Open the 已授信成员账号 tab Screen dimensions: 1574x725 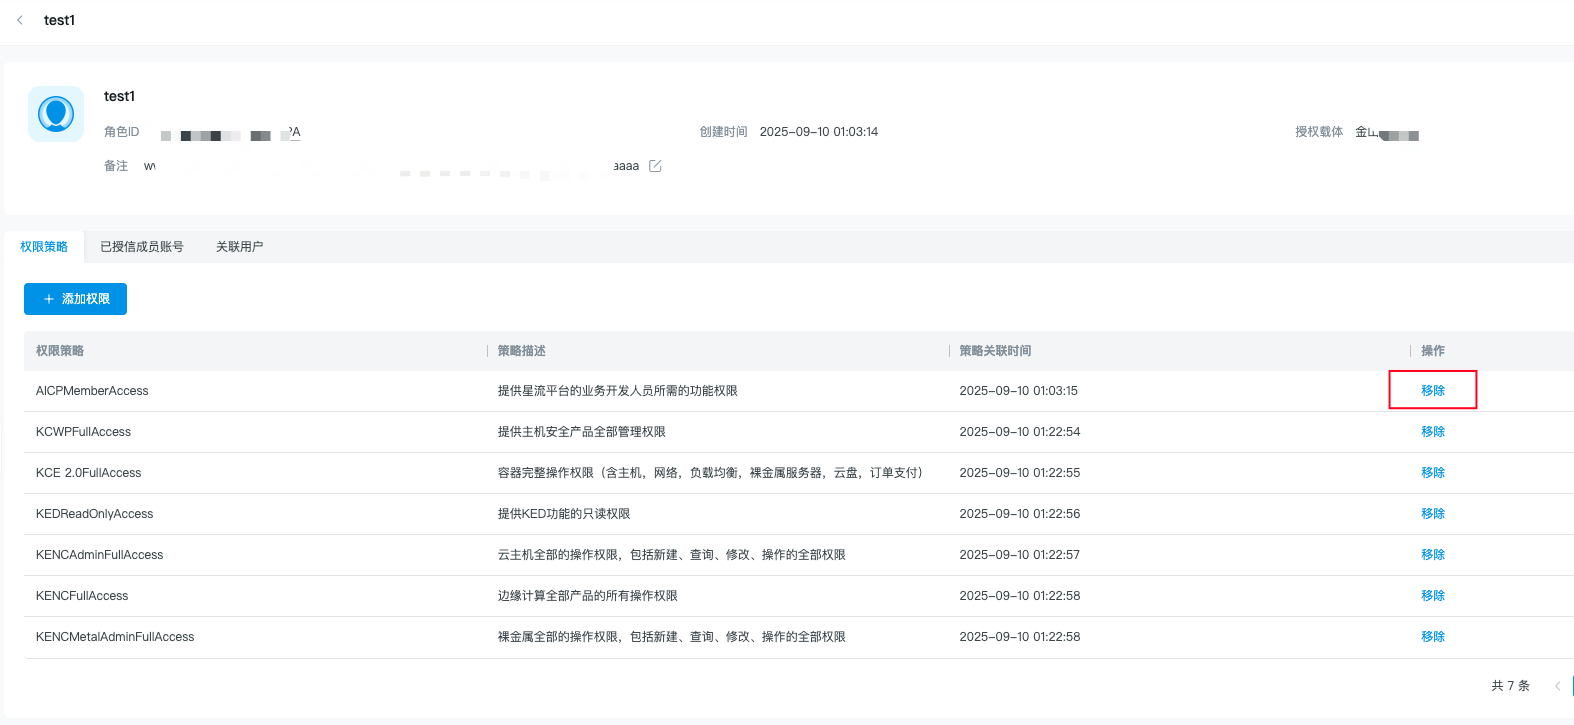point(142,247)
